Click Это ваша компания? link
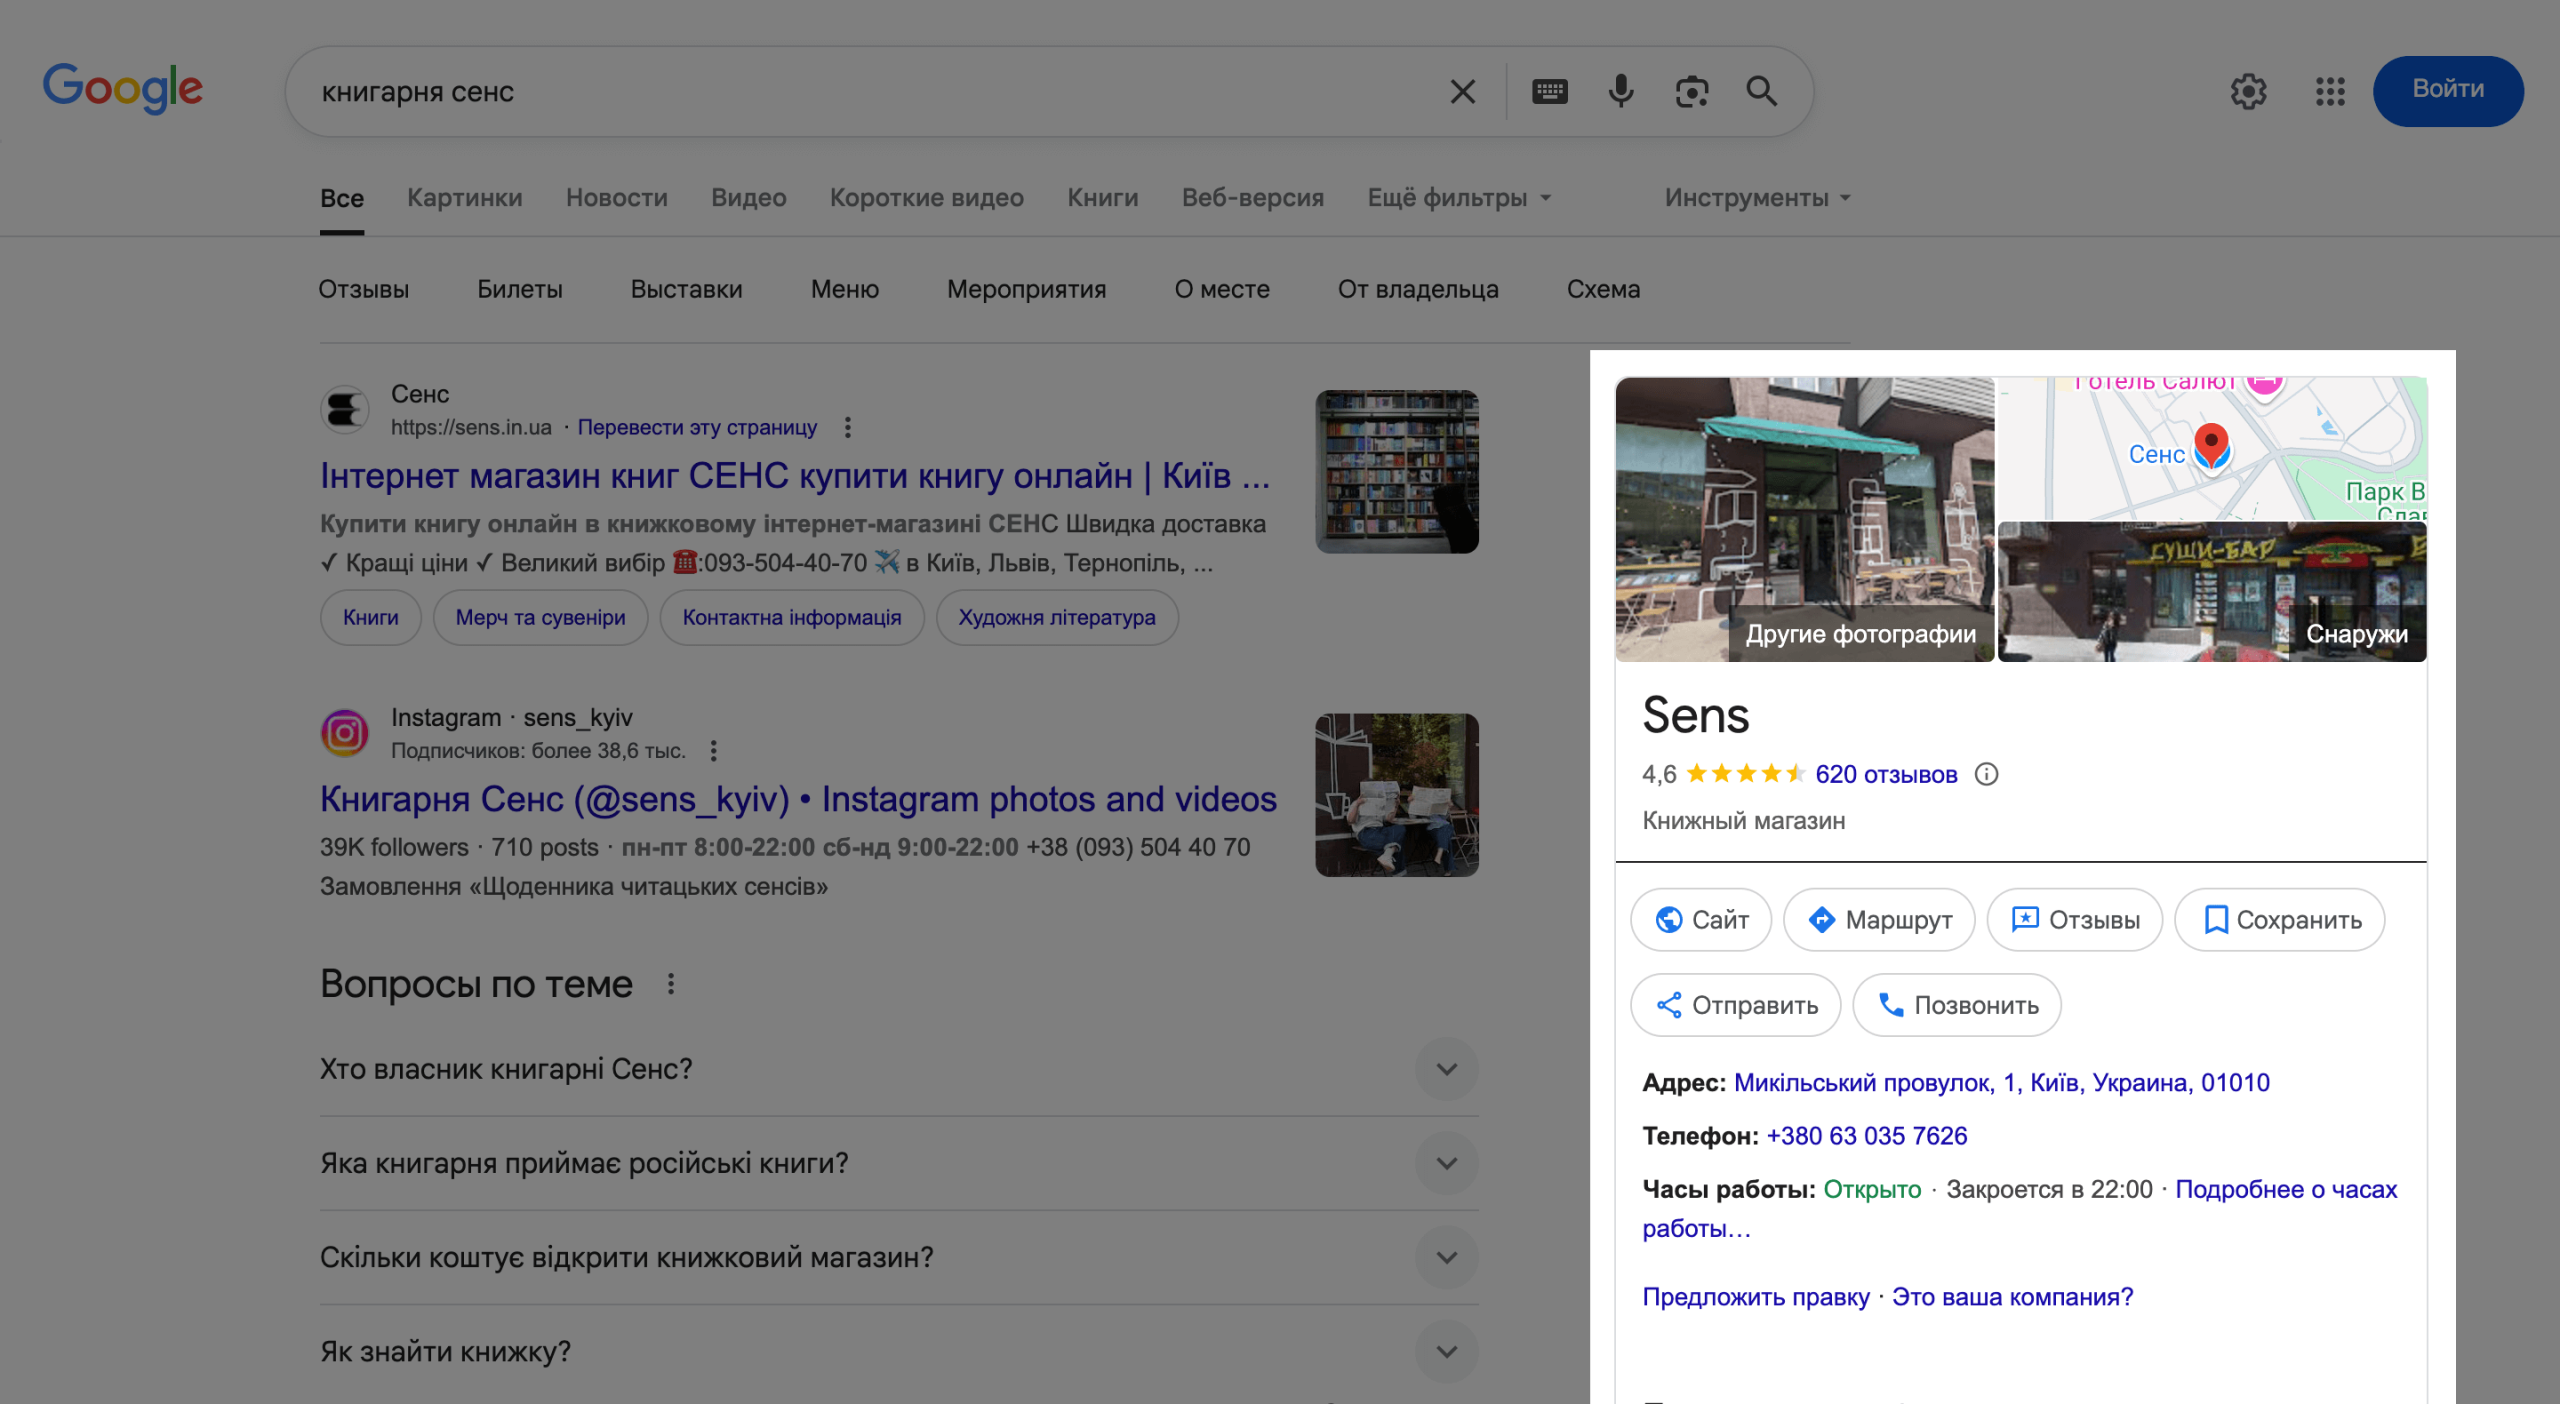The image size is (2560, 1404). pyautogui.click(x=2012, y=1298)
